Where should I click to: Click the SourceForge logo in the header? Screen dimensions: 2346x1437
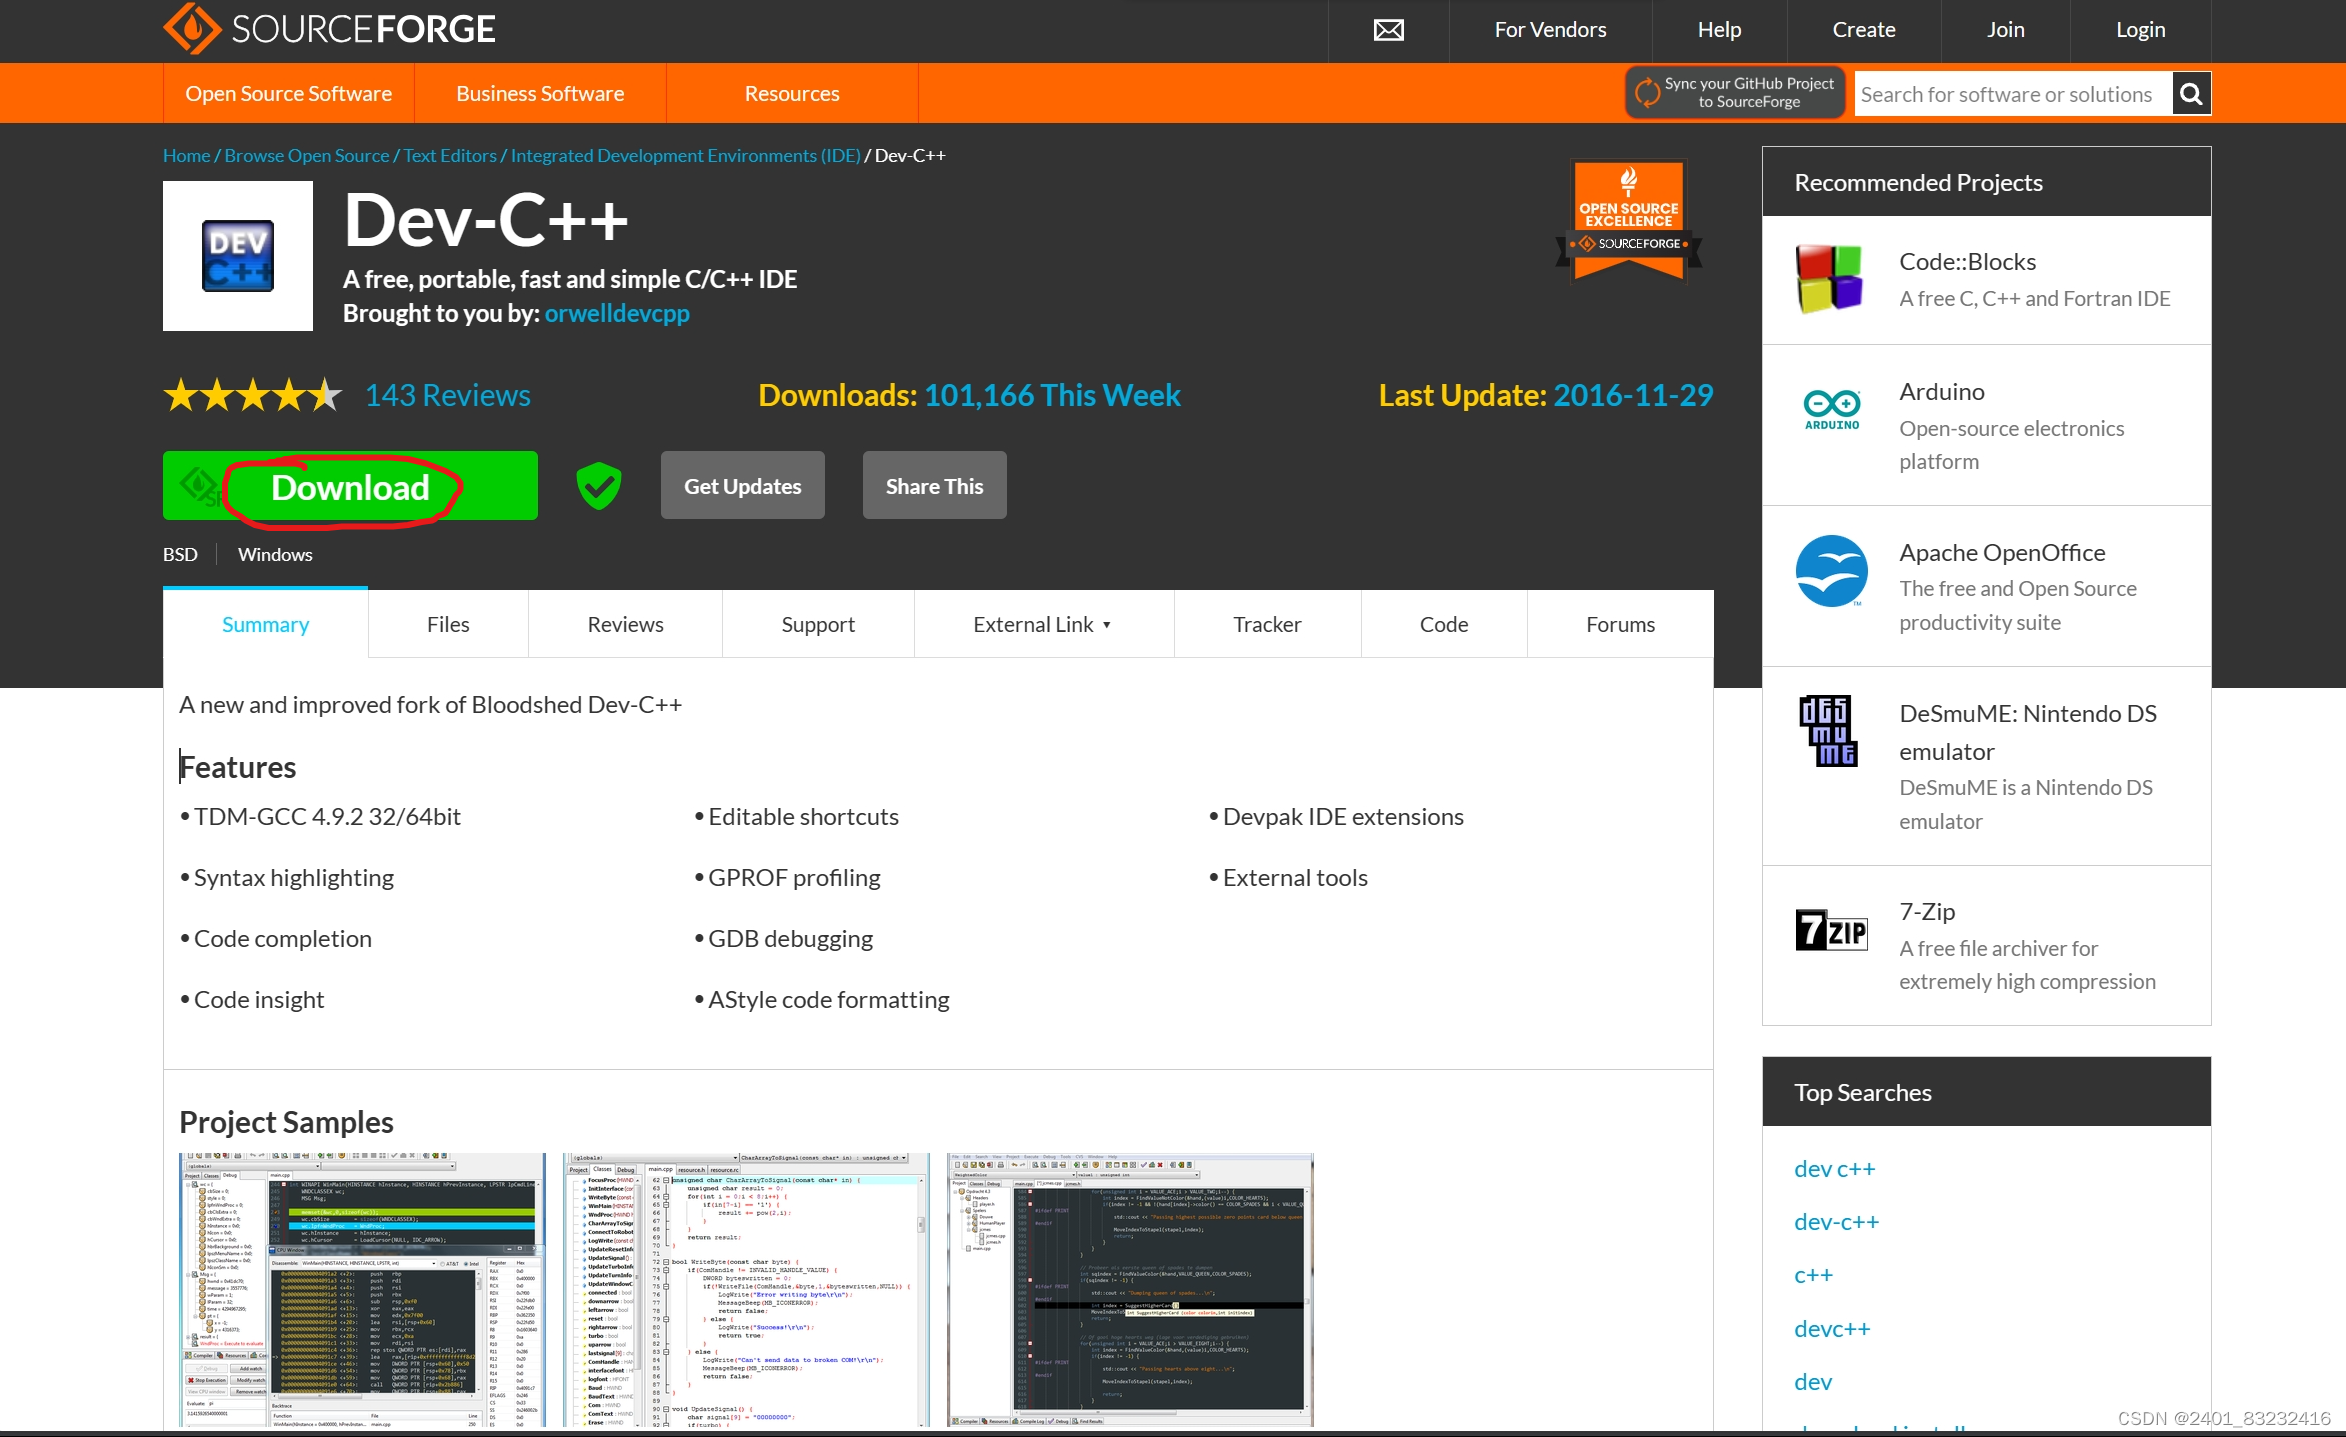329,29
